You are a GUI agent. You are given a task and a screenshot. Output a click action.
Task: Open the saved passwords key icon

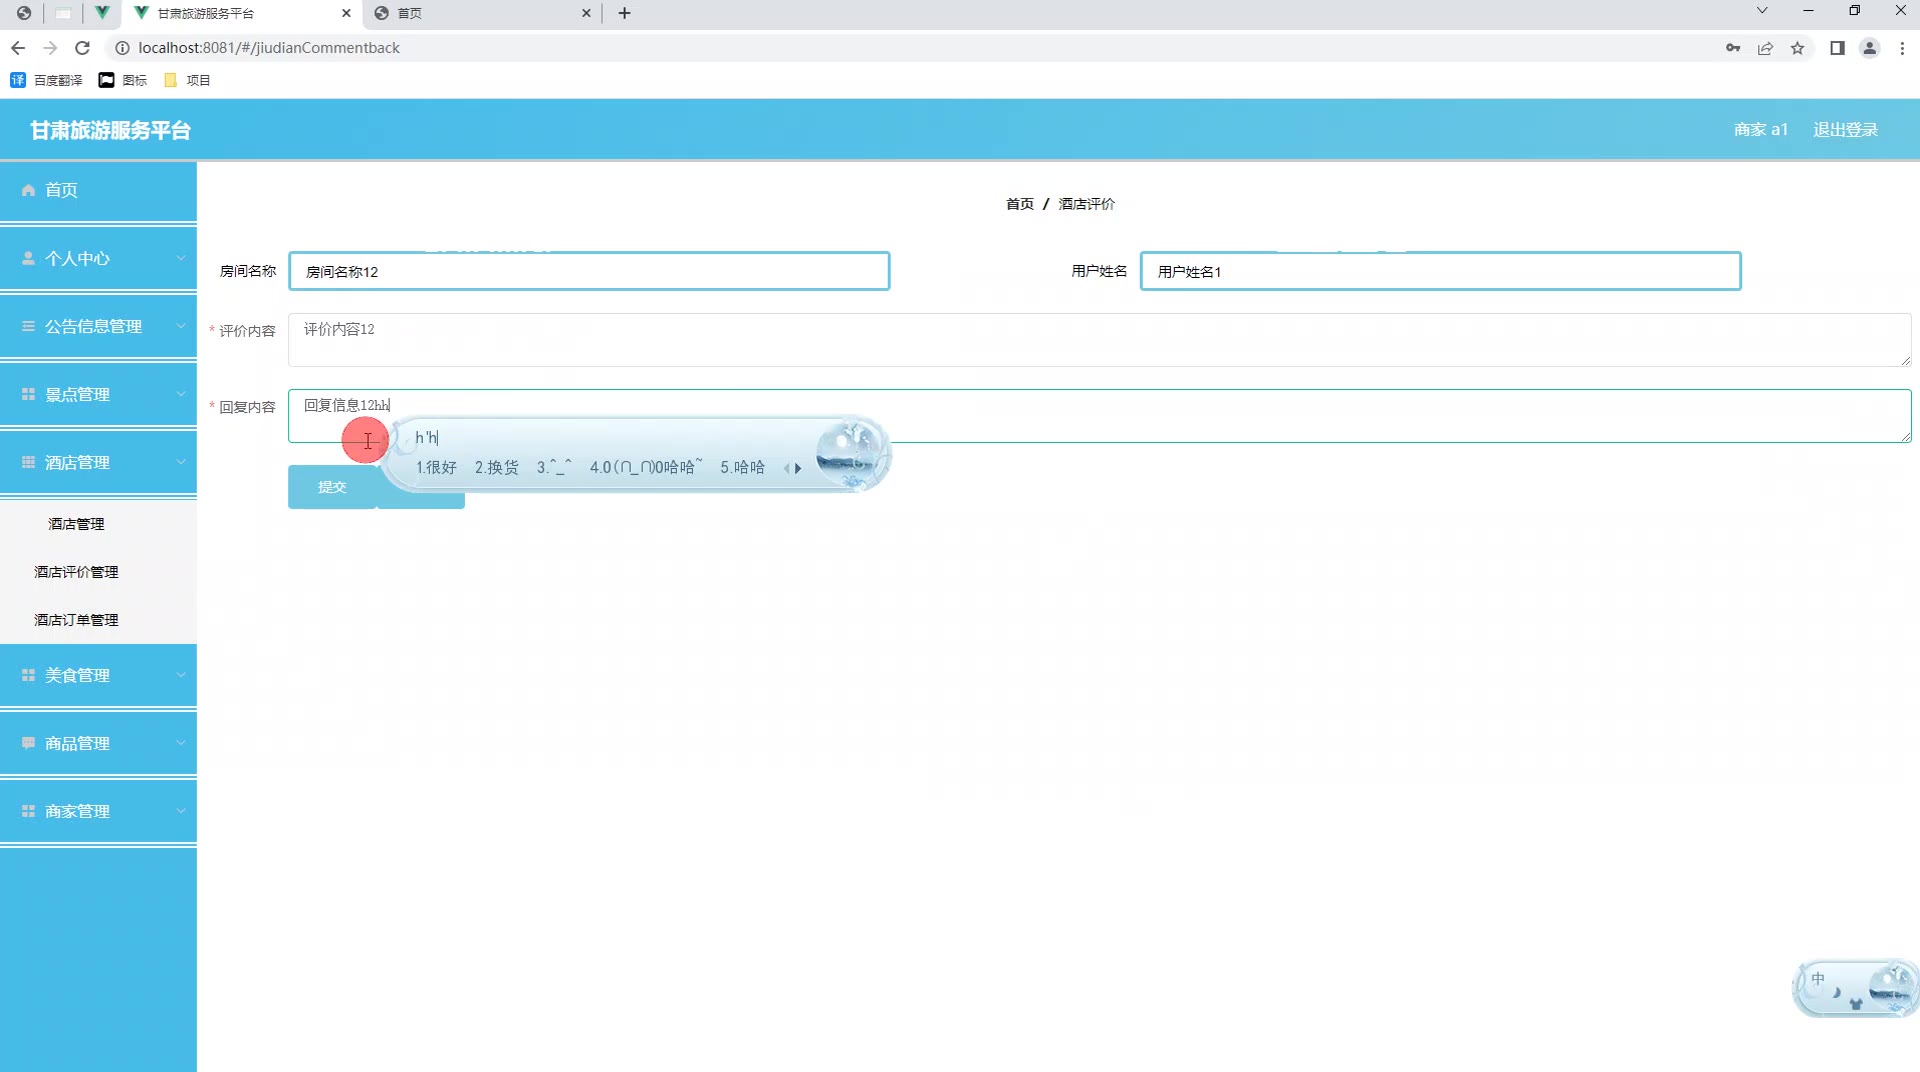click(1733, 48)
